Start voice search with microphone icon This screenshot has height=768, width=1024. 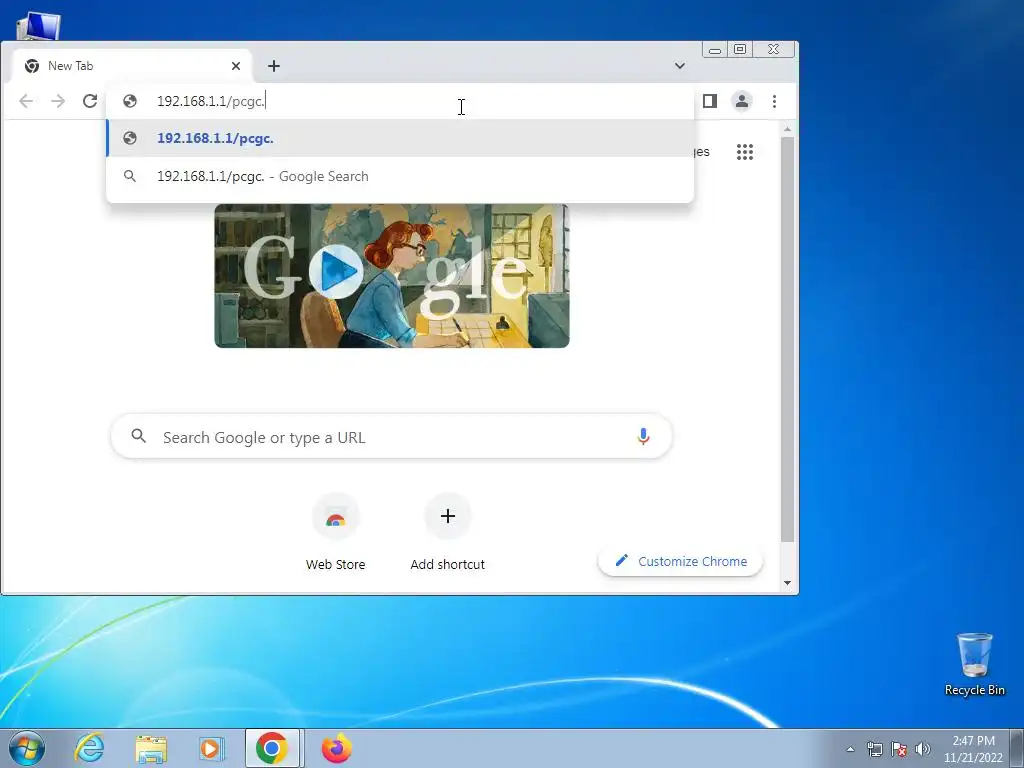coord(643,437)
